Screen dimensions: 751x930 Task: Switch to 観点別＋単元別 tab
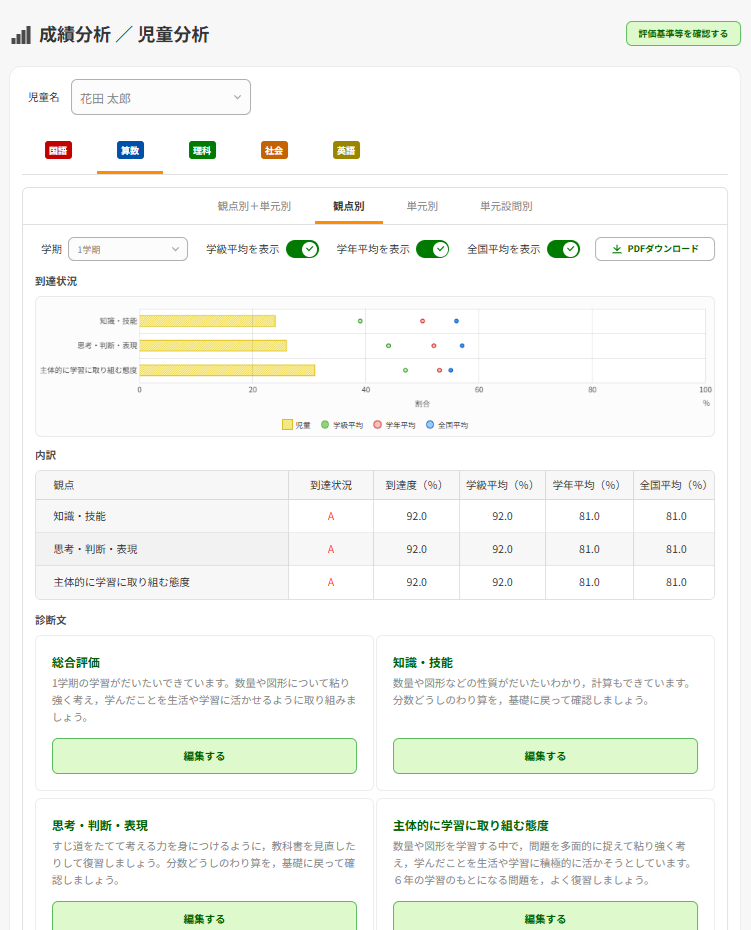254,206
